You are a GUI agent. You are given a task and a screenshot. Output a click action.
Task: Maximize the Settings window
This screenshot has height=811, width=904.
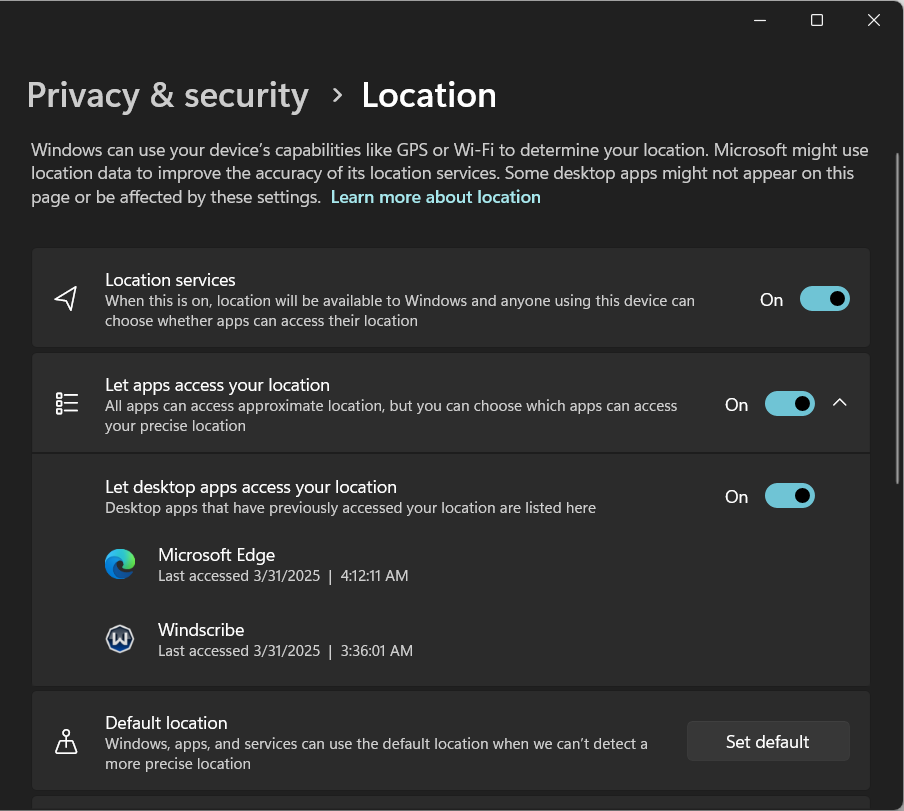click(x=817, y=20)
